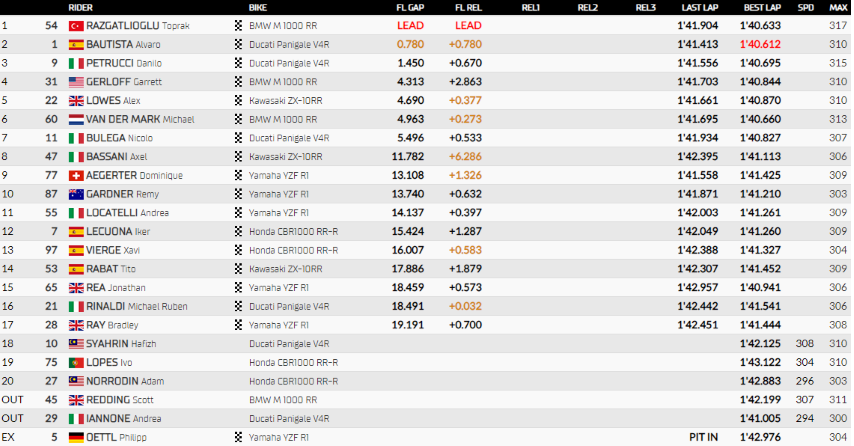Image resolution: width=854 pixels, height=446 pixels.
Task: Click the BIKE column header
Action: [x=258, y=8]
